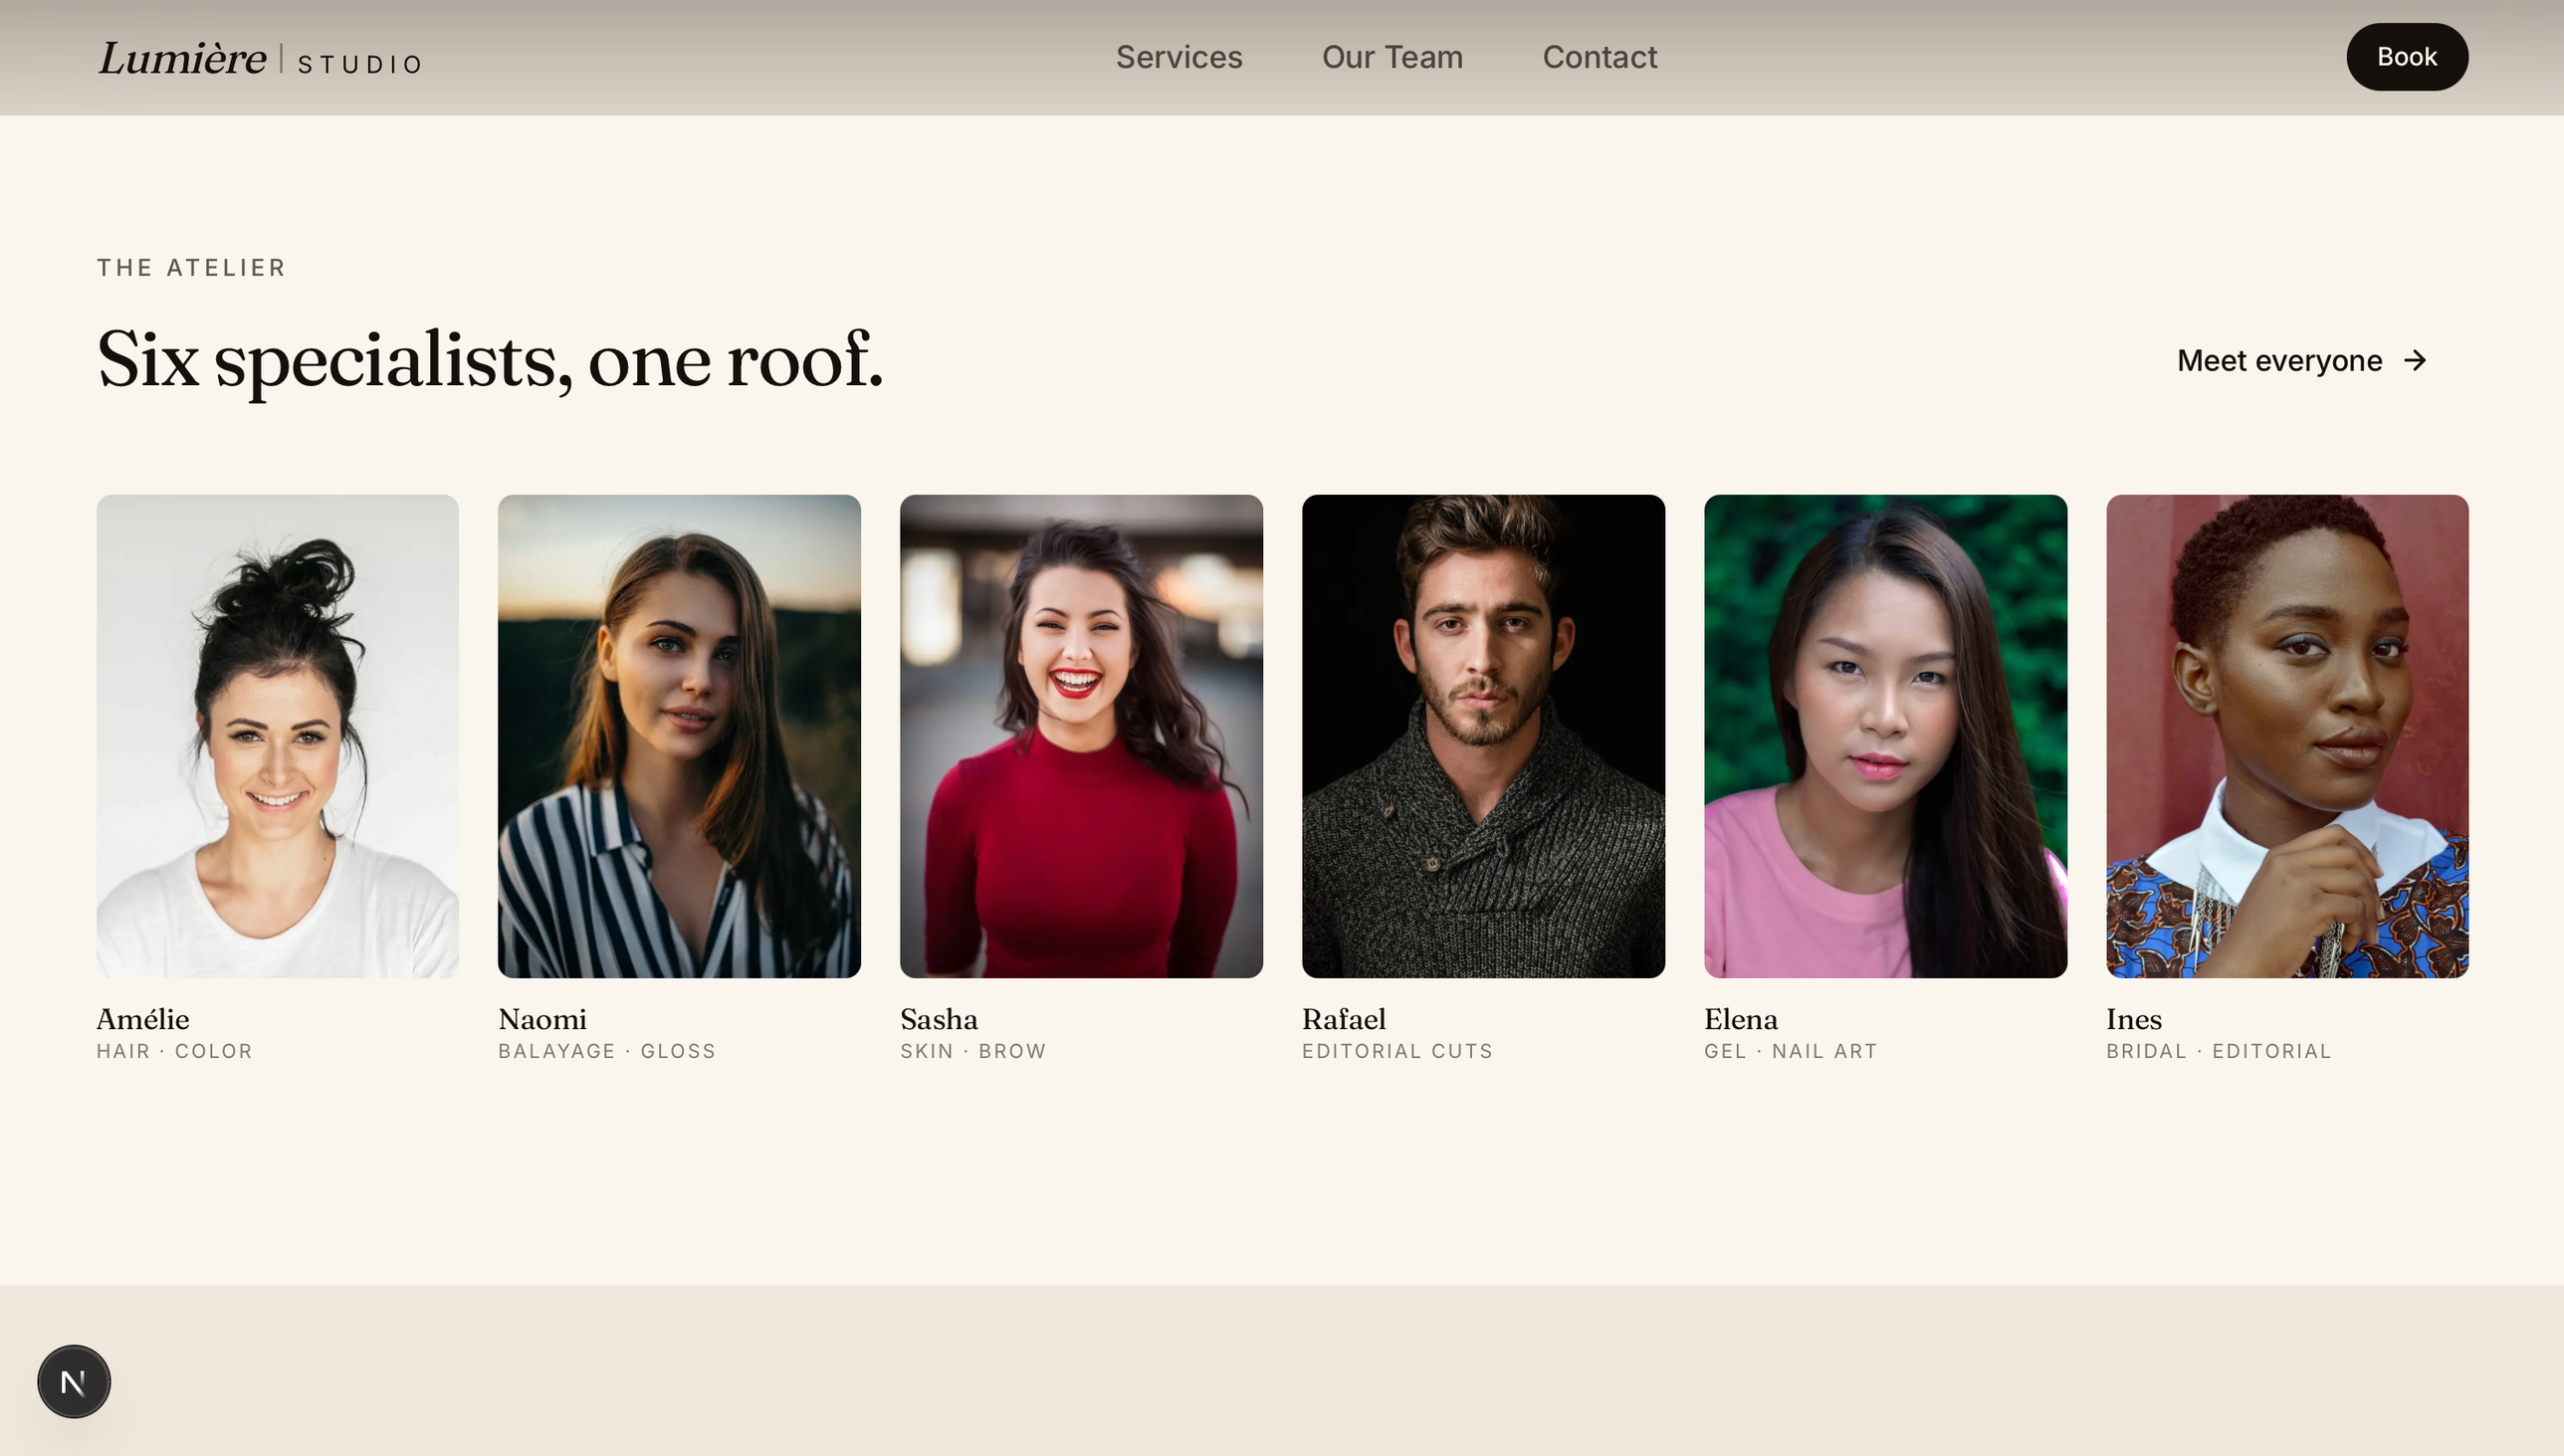The height and width of the screenshot is (1456, 2564).
Task: Click The Atelier section label
Action: point(191,267)
